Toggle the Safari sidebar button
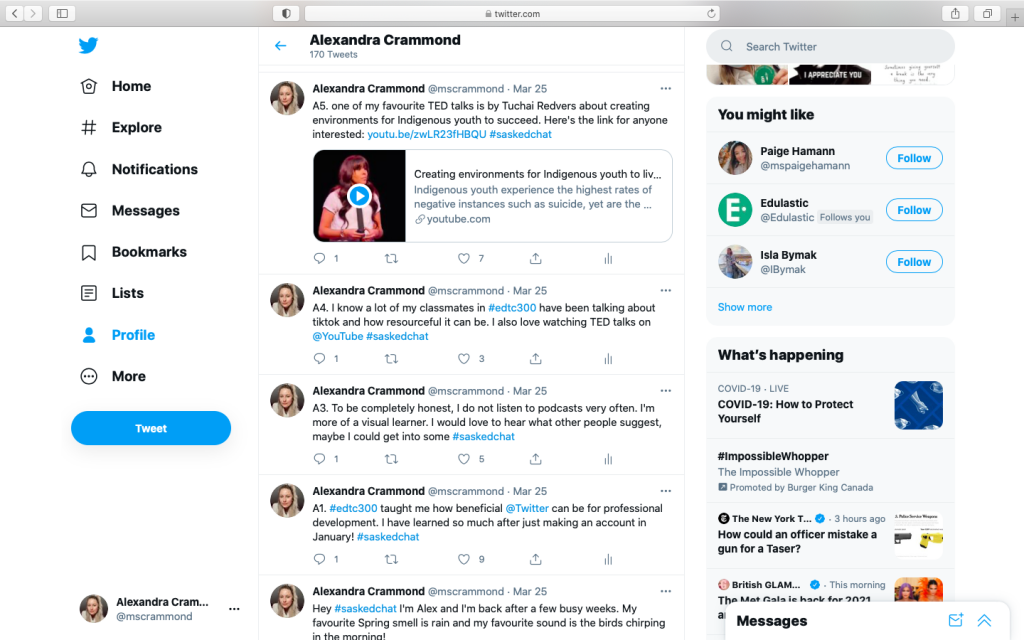The width and height of the screenshot is (1024, 640). (62, 13)
